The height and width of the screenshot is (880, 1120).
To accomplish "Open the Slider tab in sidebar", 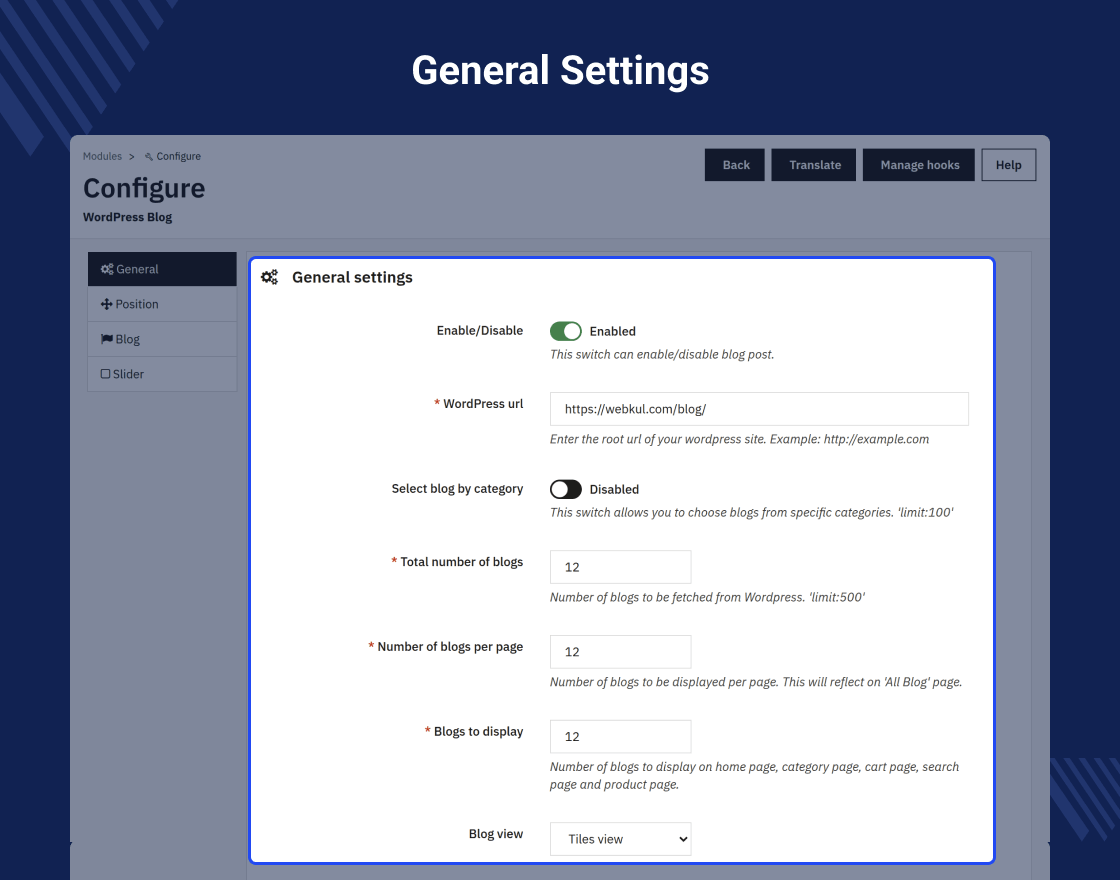I will (x=162, y=374).
